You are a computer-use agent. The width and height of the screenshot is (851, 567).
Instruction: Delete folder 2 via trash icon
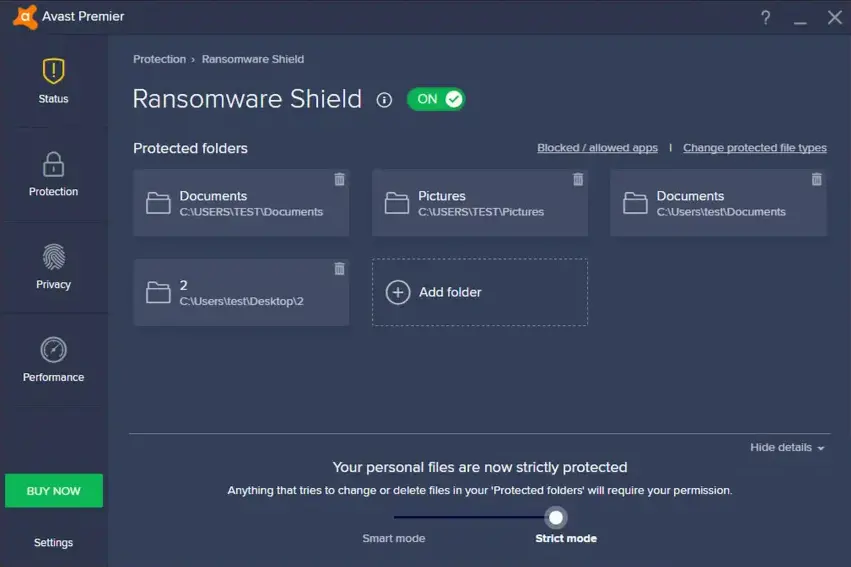(x=339, y=269)
